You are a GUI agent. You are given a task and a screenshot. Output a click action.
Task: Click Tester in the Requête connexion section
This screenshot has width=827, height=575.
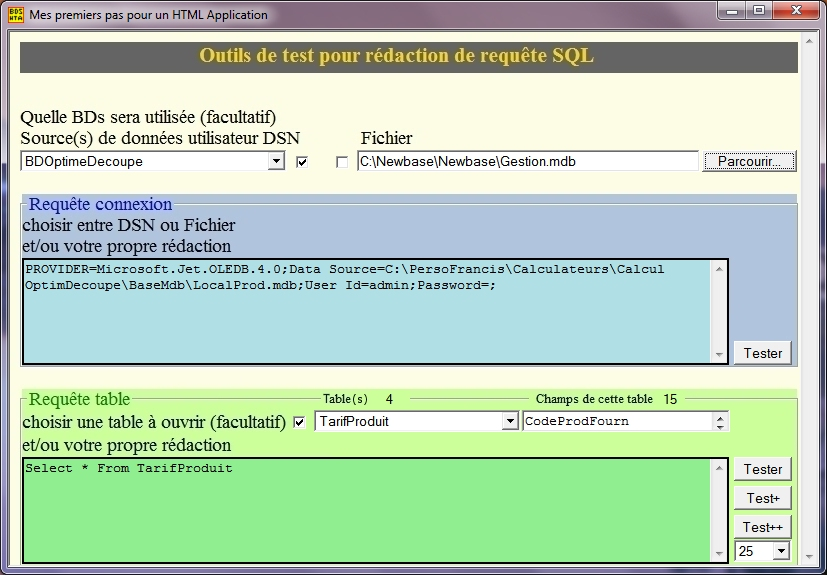pos(763,353)
